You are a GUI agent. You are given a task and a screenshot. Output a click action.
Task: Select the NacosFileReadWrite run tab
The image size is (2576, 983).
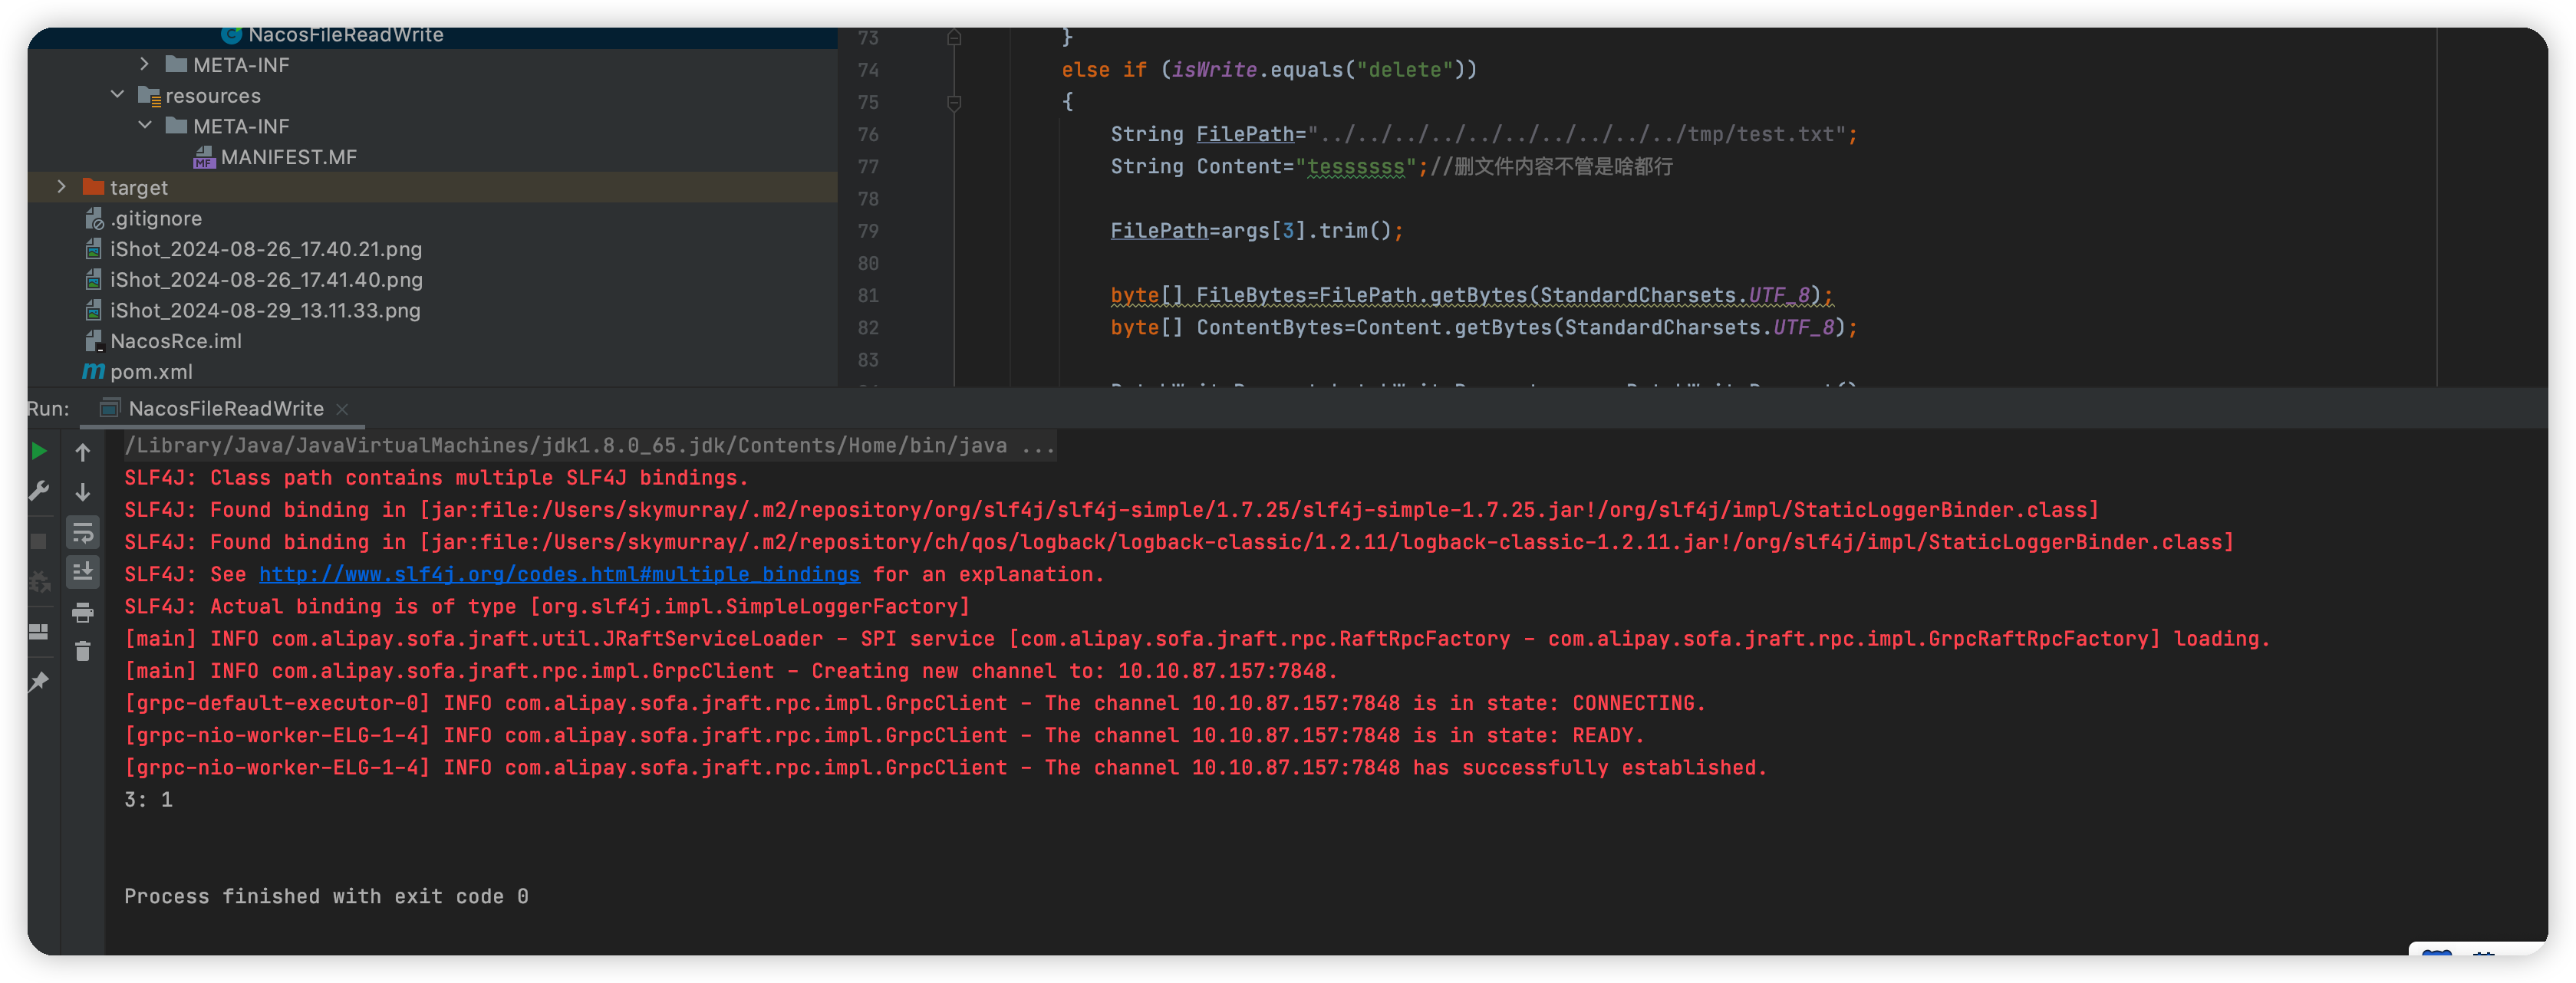(x=225, y=408)
